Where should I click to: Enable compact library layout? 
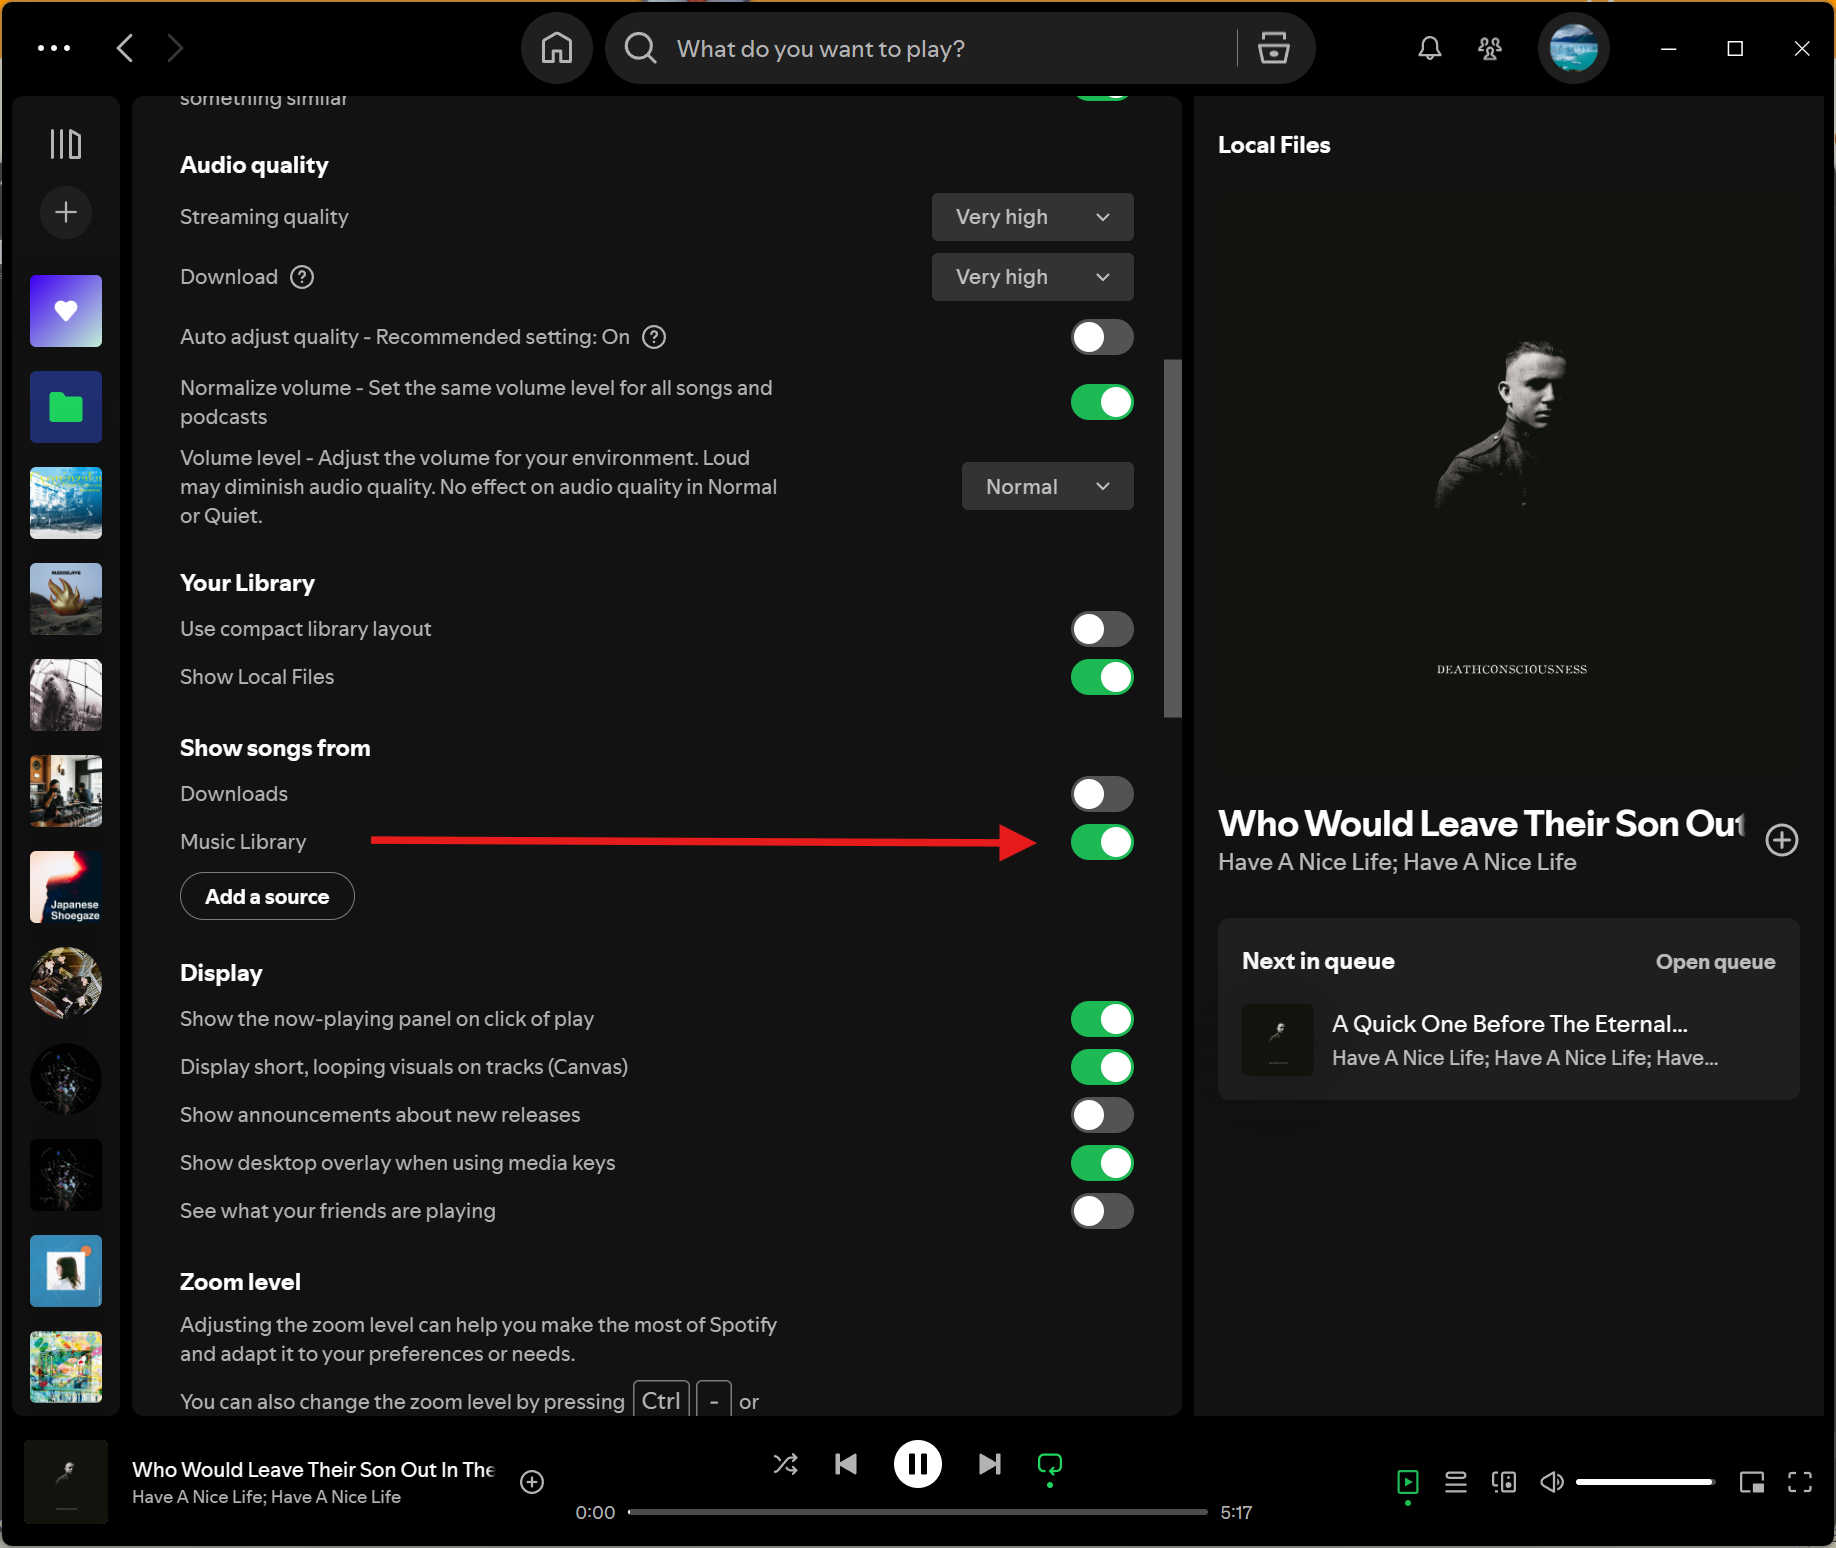pos(1102,629)
